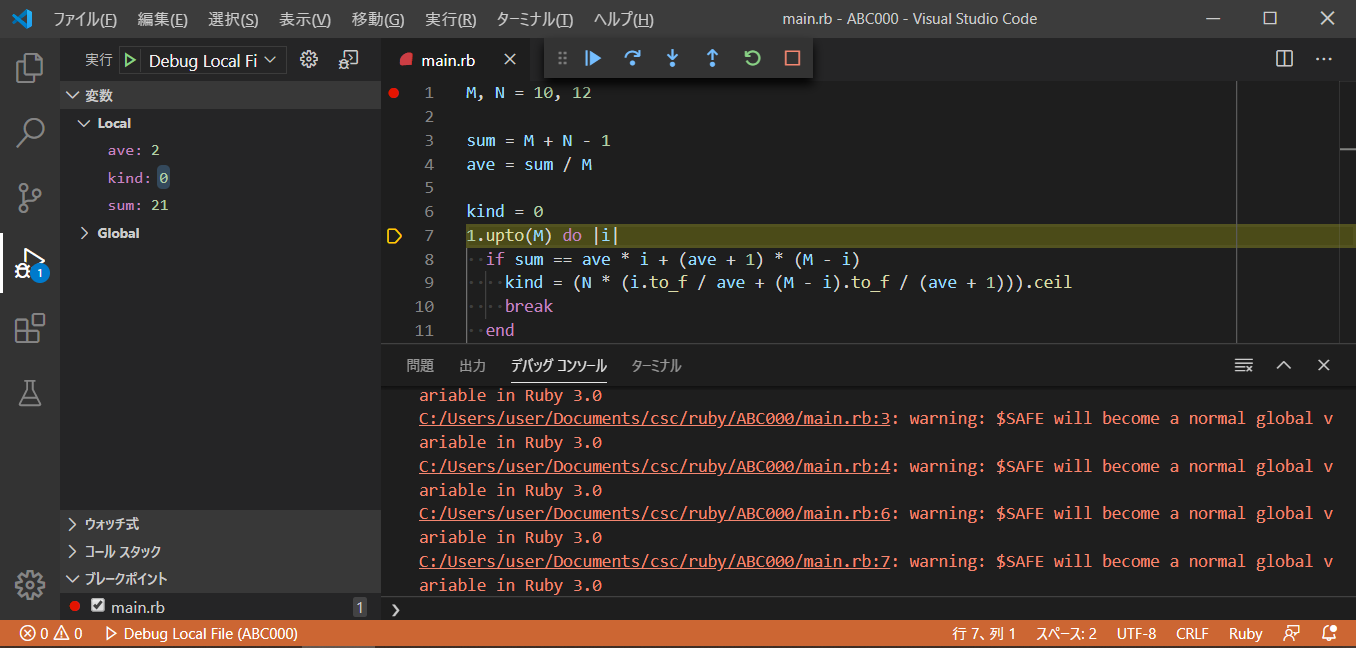Open the Extensions view

click(x=29, y=330)
